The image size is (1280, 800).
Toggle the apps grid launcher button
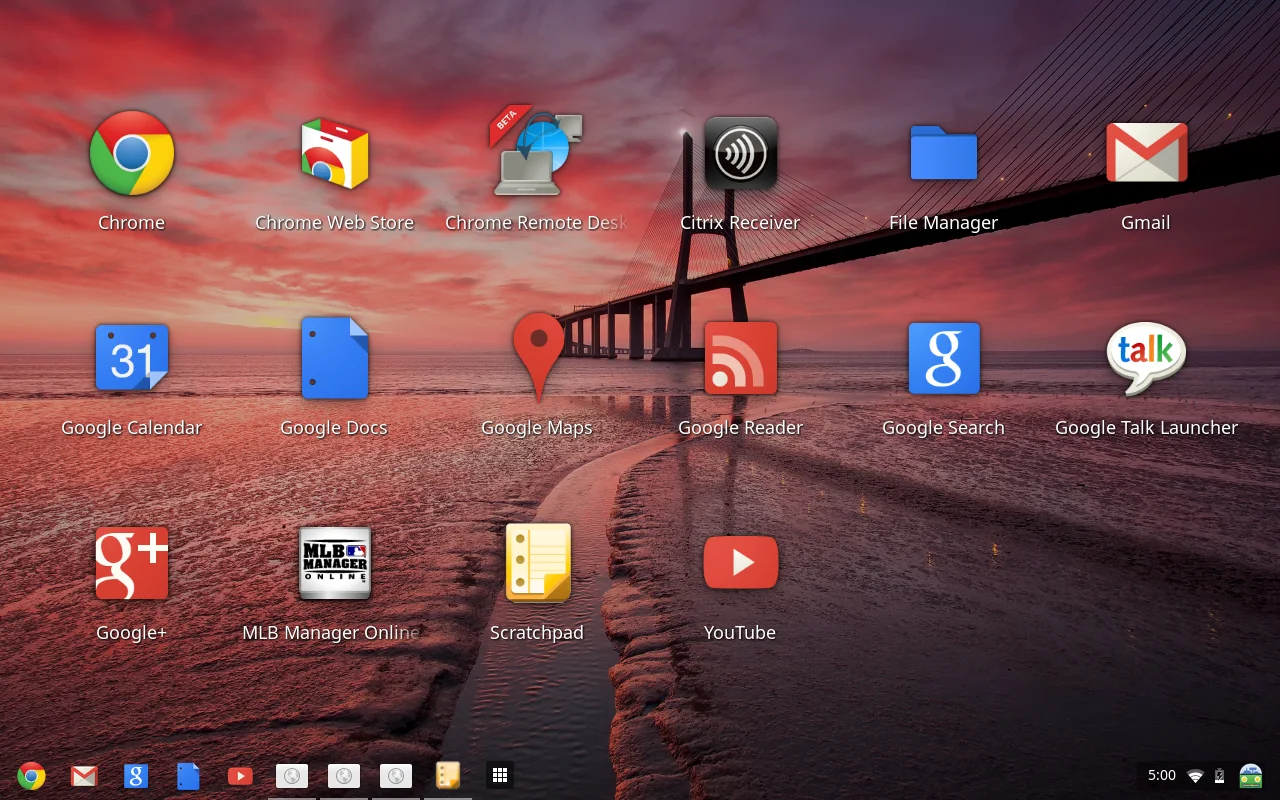500,775
